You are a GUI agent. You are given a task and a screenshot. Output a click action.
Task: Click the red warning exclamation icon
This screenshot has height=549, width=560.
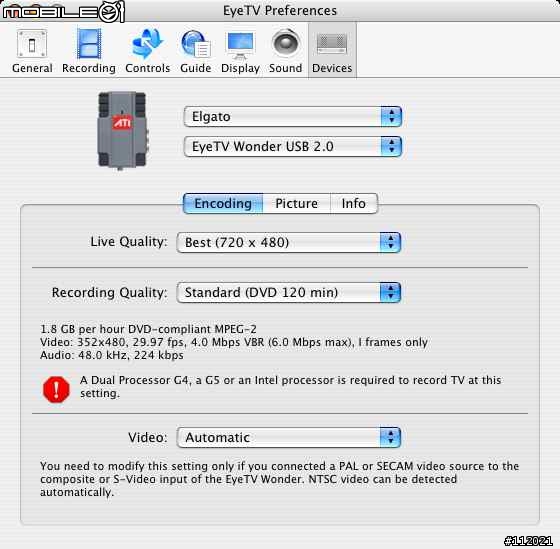coord(56,389)
